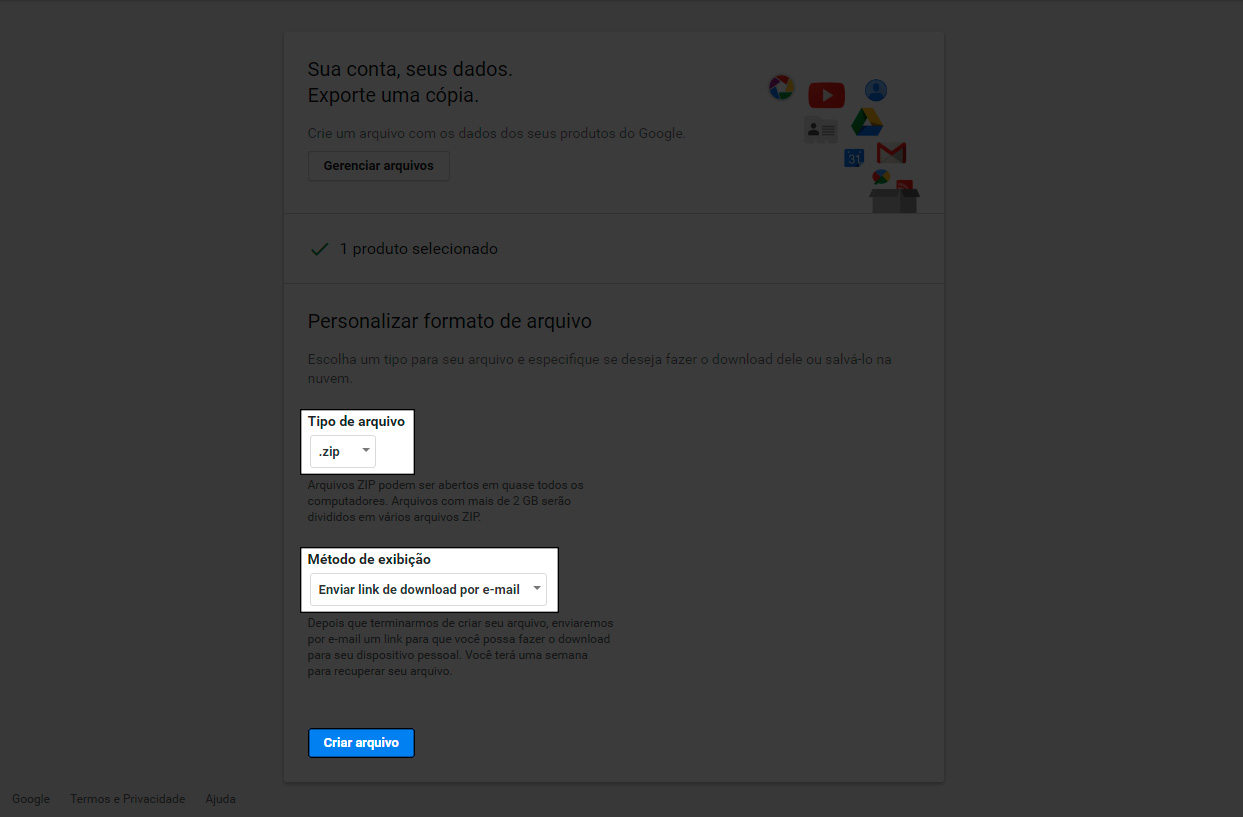Open the .zip file type dropdown
The image size is (1243, 817).
point(343,452)
